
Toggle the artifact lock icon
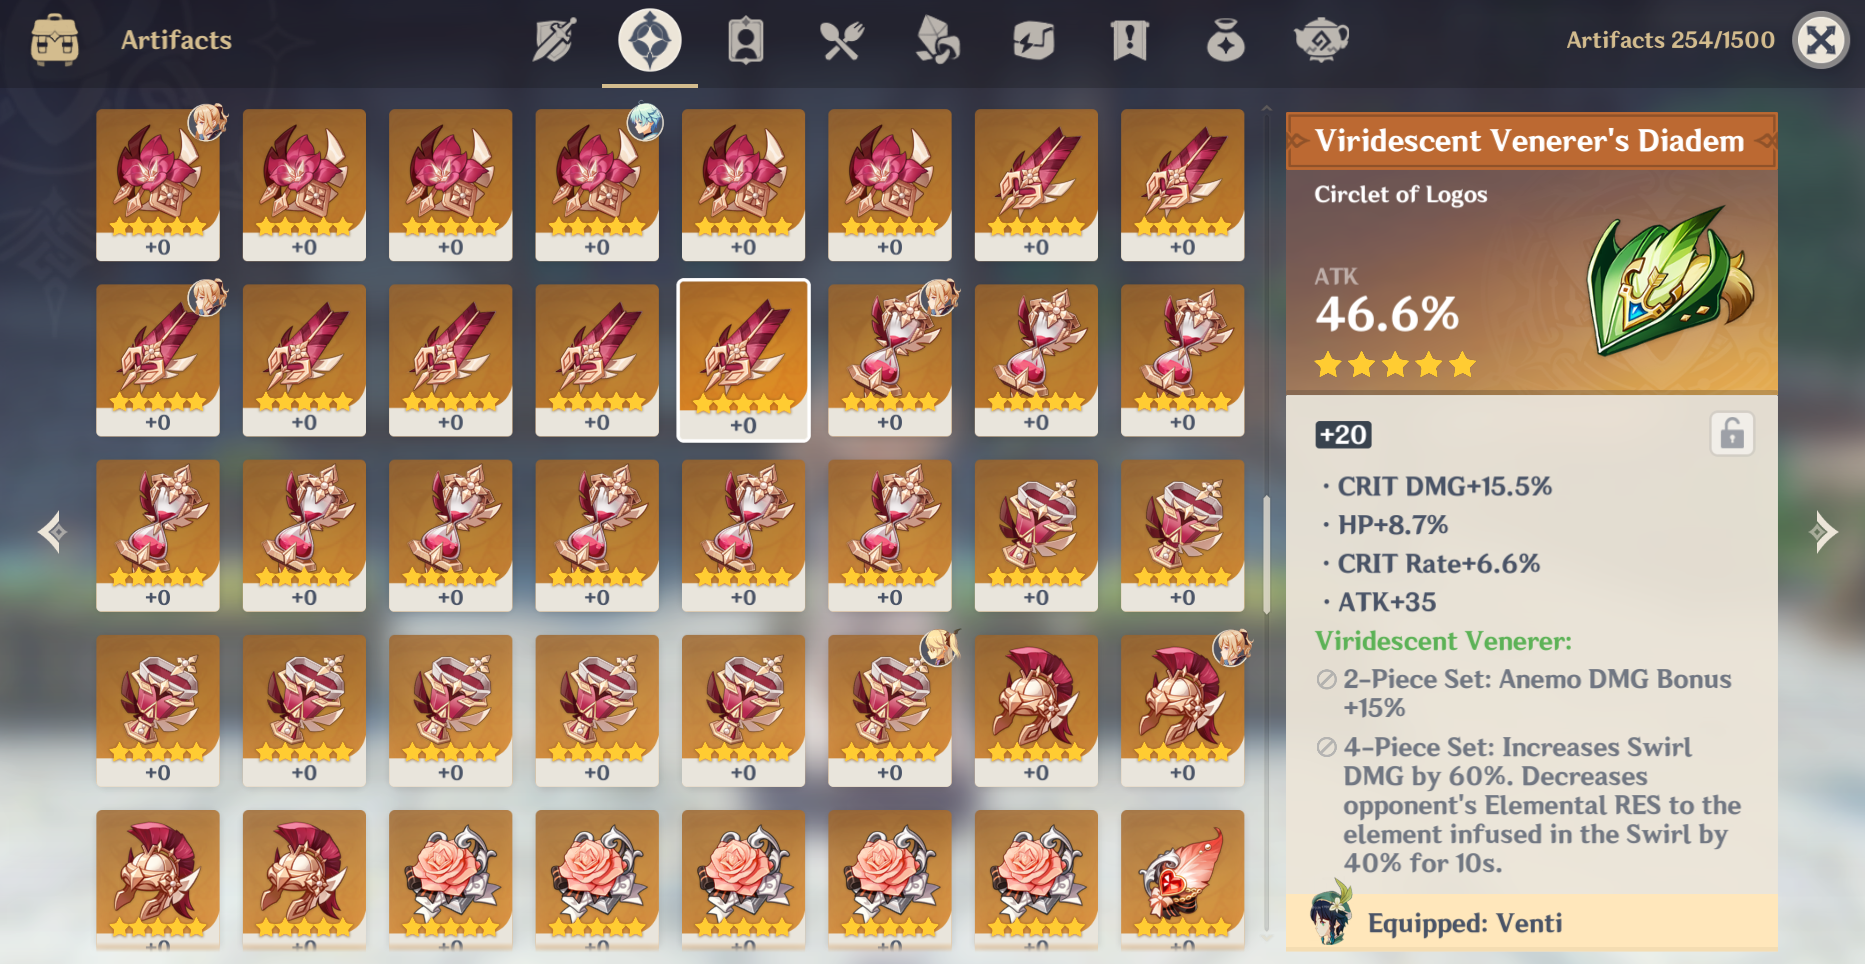pyautogui.click(x=1732, y=434)
